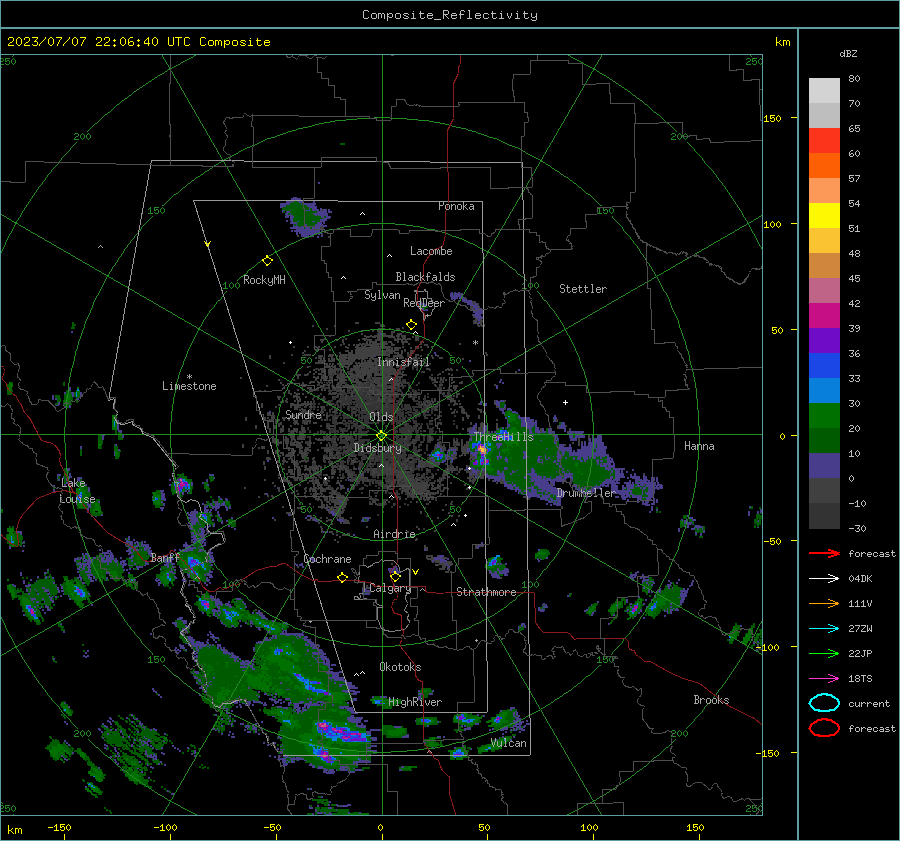Viewport: 900px width, 841px height.
Task: Select the 42-39 dBZ magenta swatch
Action: (x=824, y=316)
